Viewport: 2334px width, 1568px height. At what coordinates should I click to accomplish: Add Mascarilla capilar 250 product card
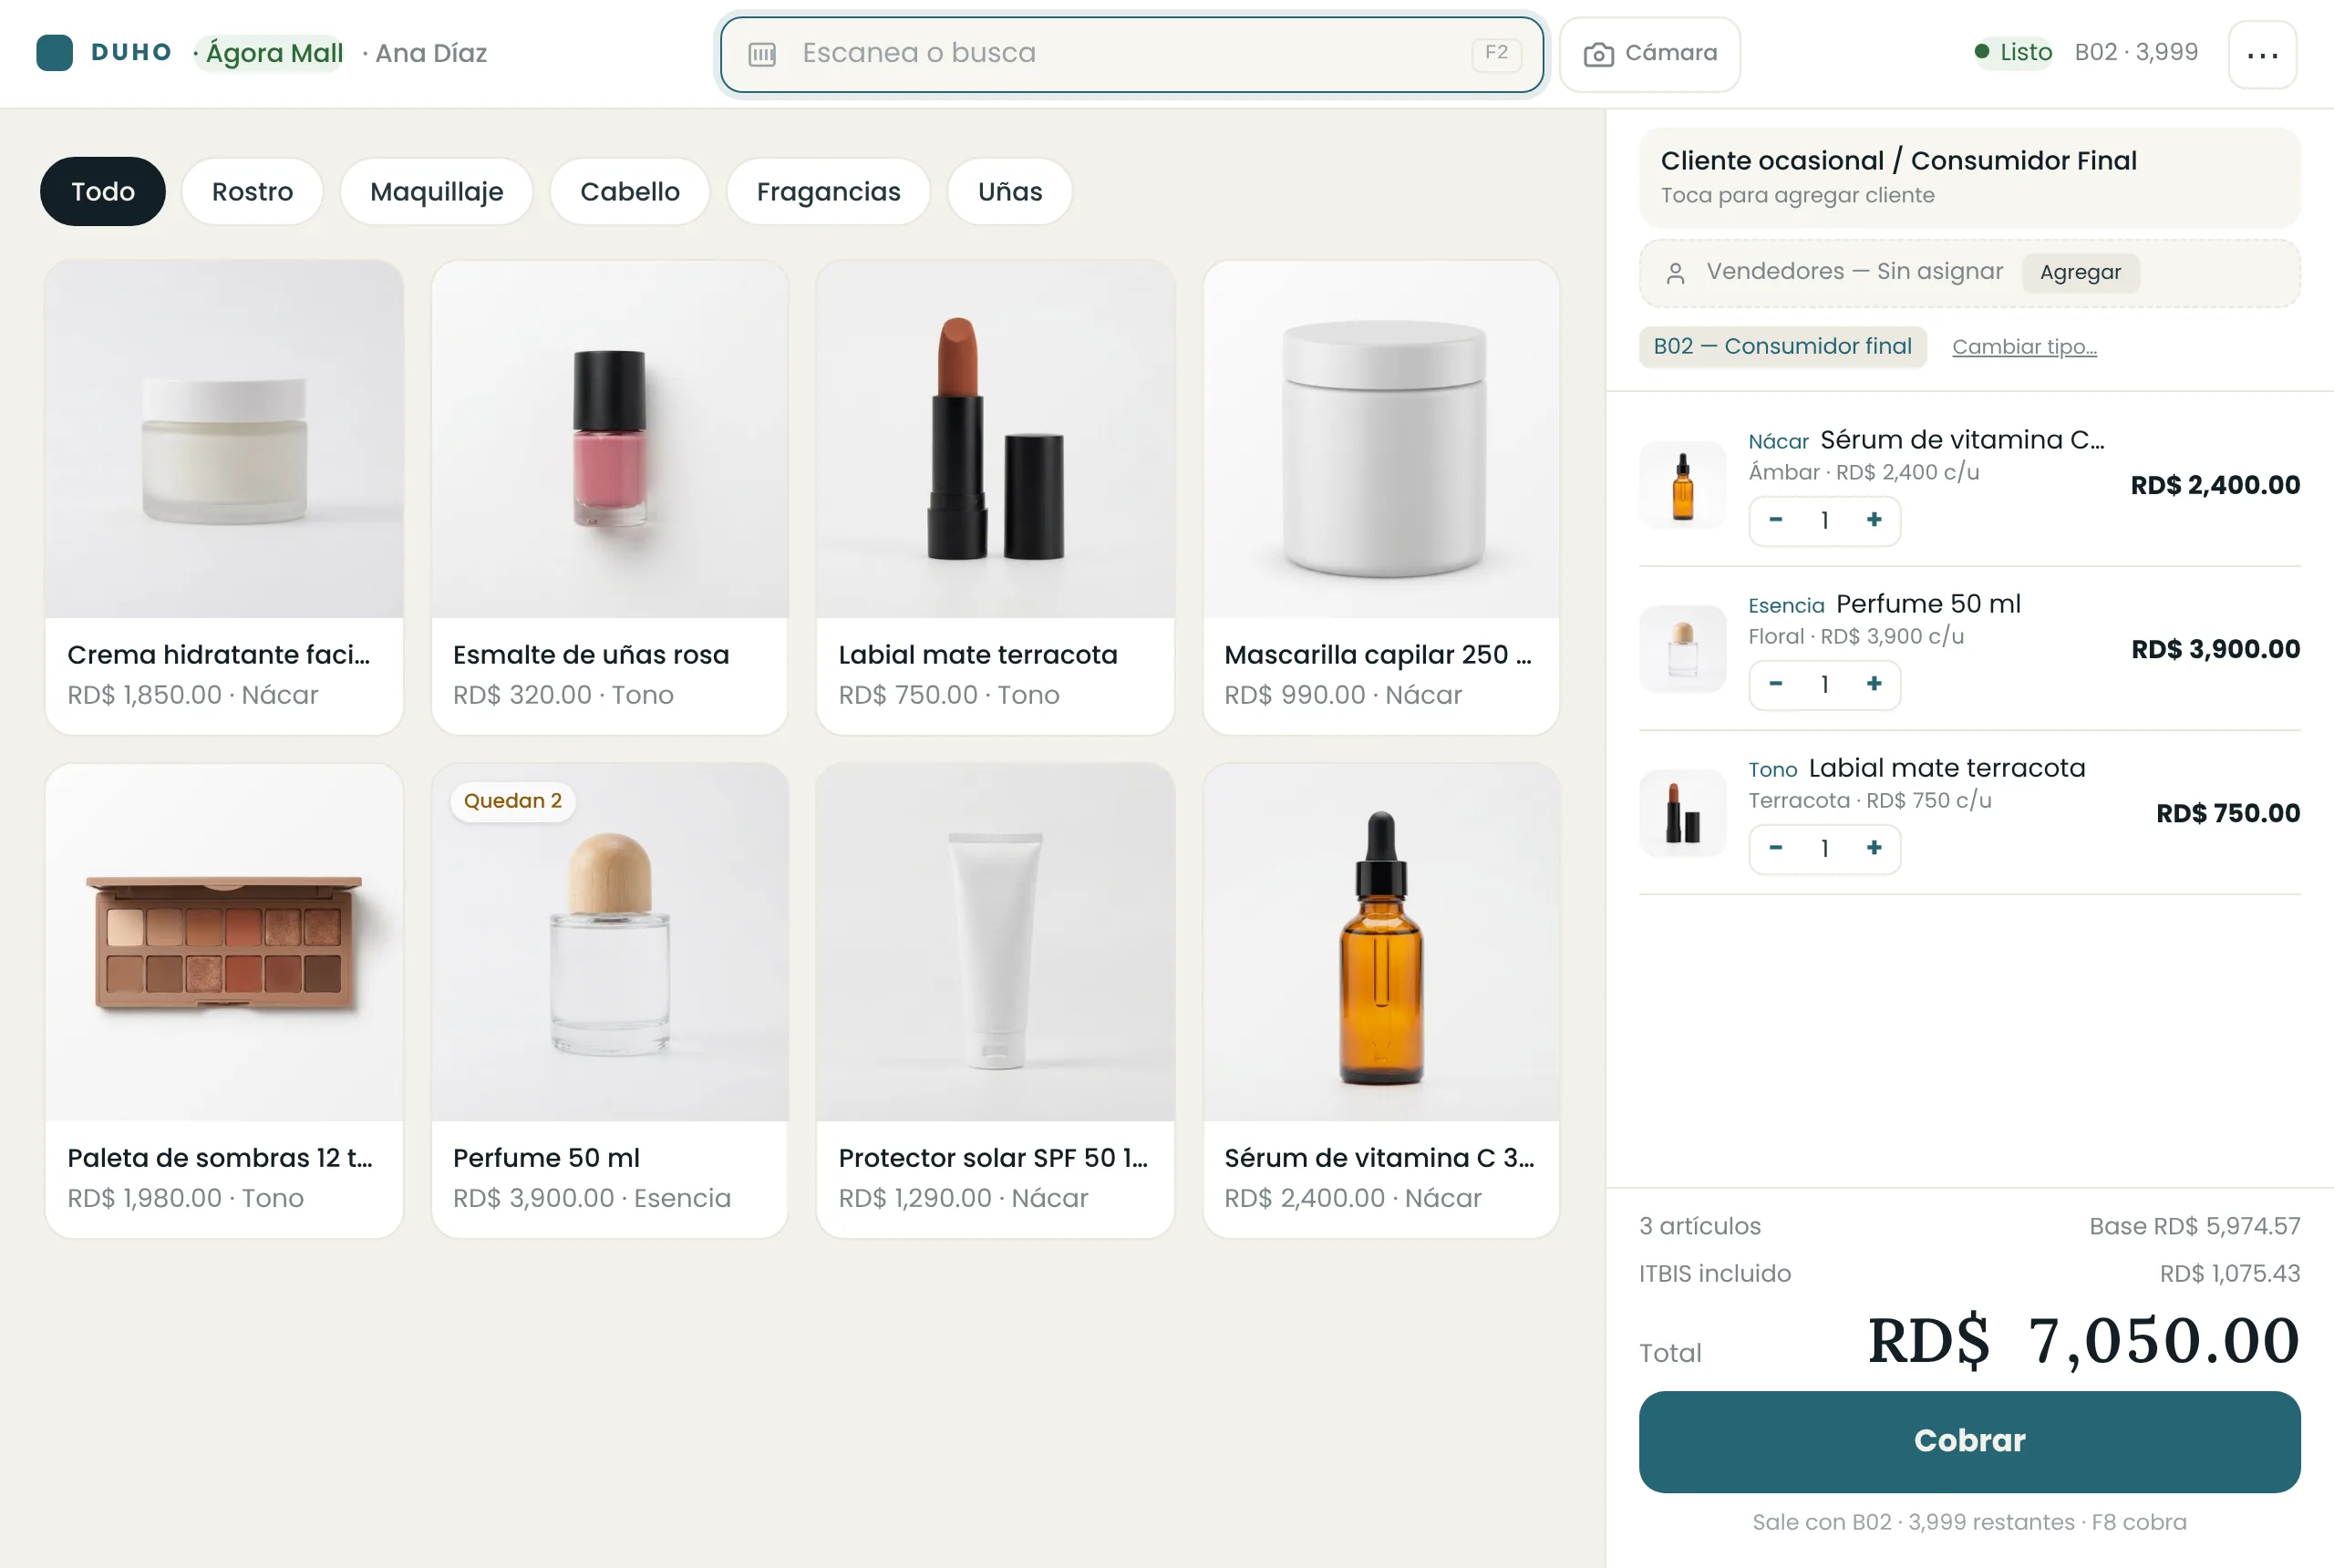click(x=1381, y=497)
